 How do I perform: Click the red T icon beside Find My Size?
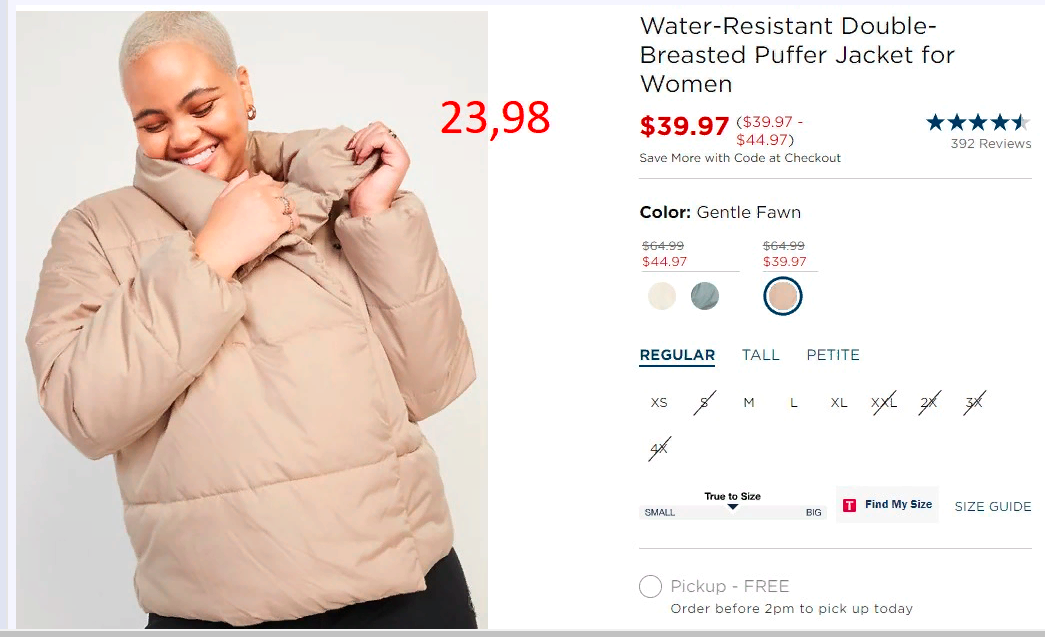point(849,505)
